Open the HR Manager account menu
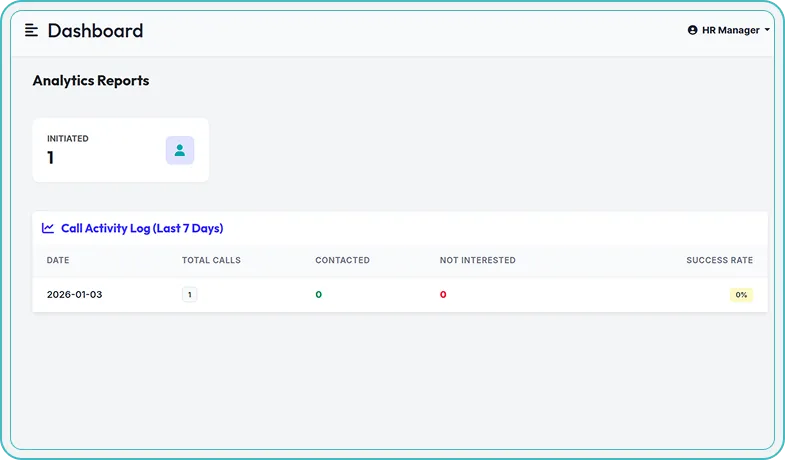 tap(731, 30)
